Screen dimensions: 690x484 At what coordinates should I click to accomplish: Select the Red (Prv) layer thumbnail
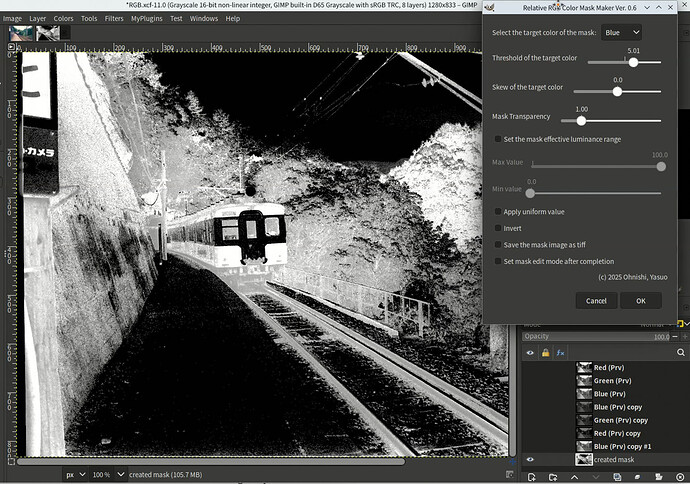click(x=584, y=368)
